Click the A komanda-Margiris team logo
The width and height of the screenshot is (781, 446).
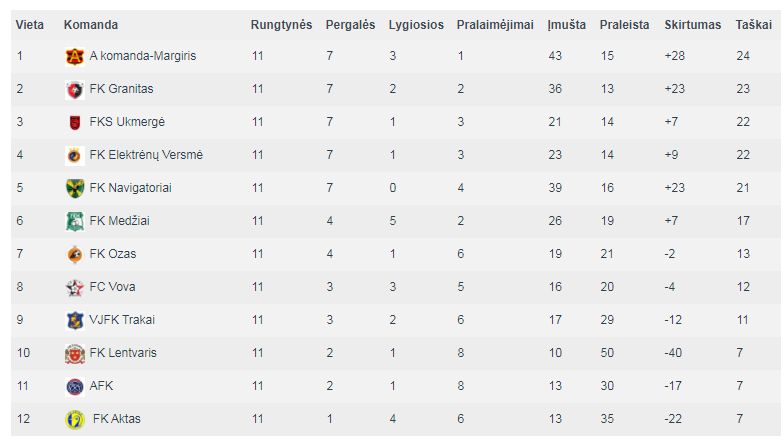(75, 56)
